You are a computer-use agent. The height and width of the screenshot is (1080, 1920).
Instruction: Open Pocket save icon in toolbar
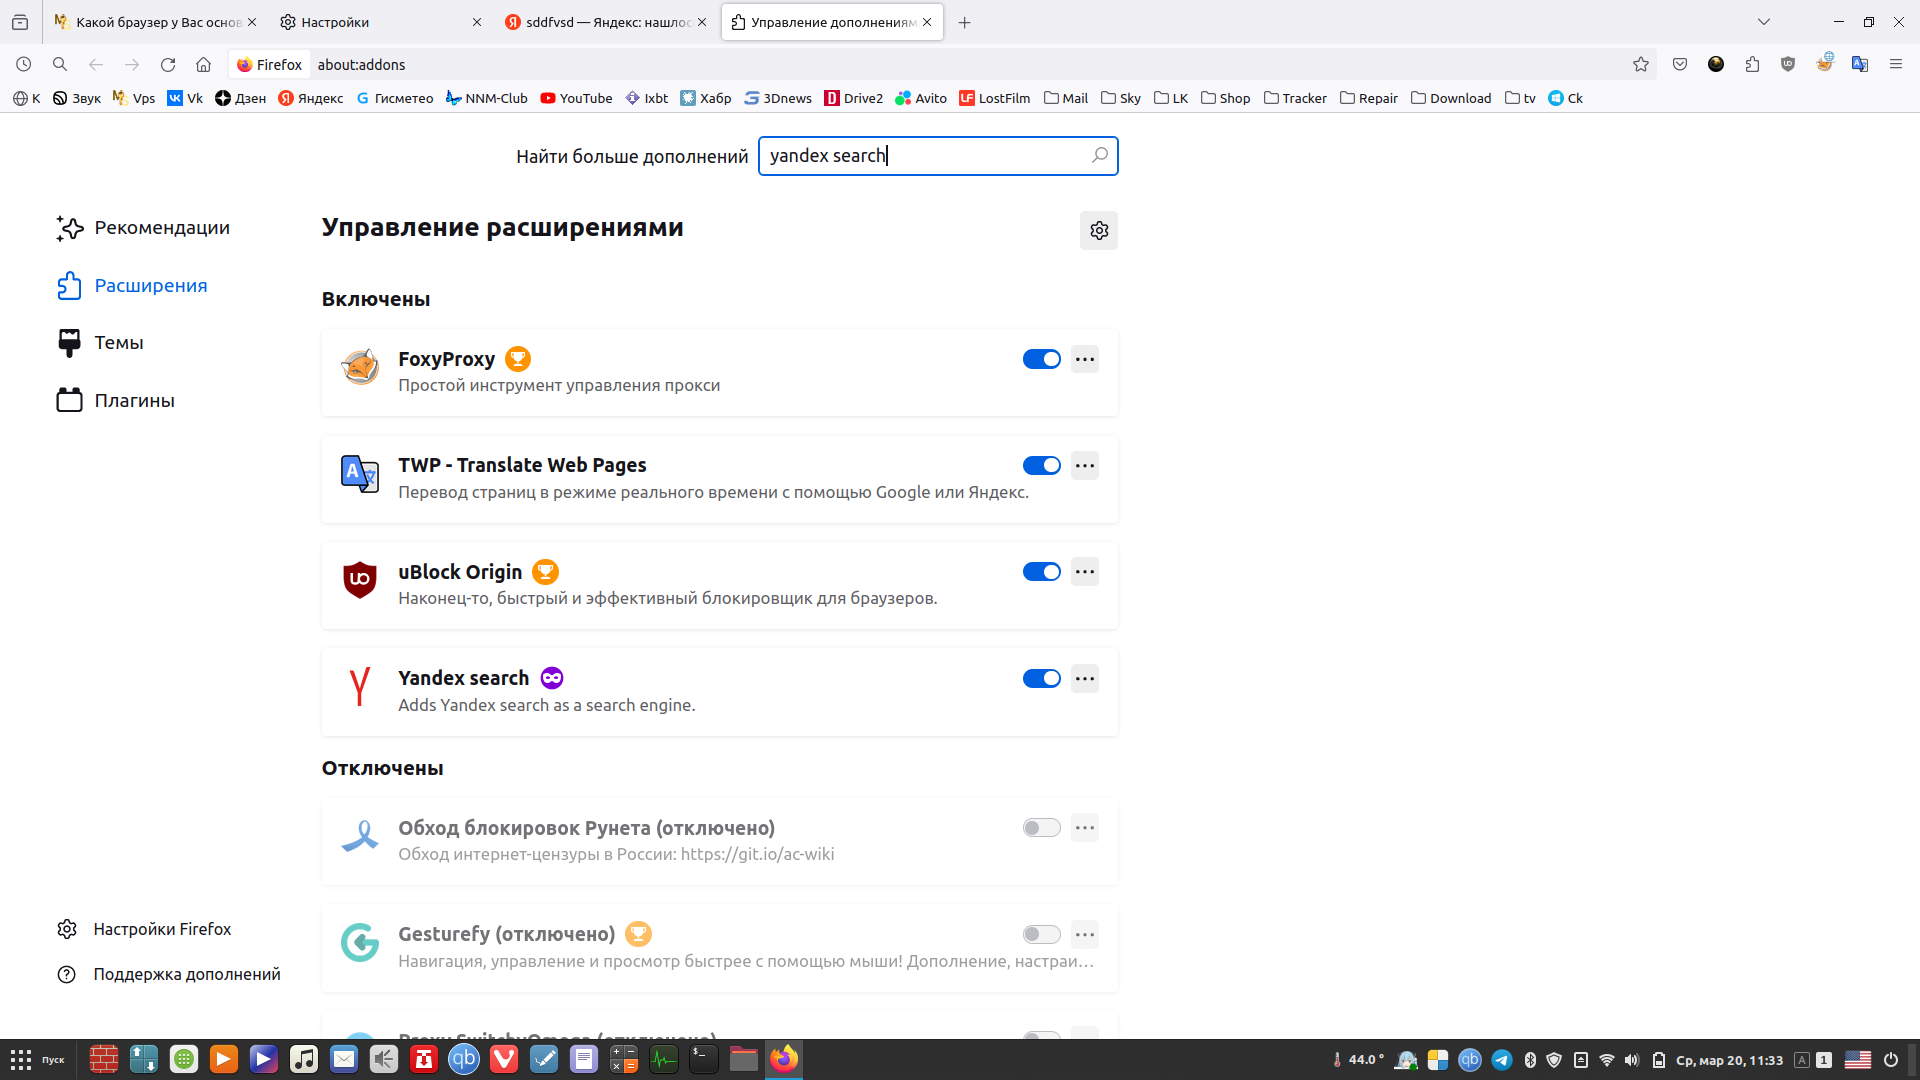point(1680,65)
